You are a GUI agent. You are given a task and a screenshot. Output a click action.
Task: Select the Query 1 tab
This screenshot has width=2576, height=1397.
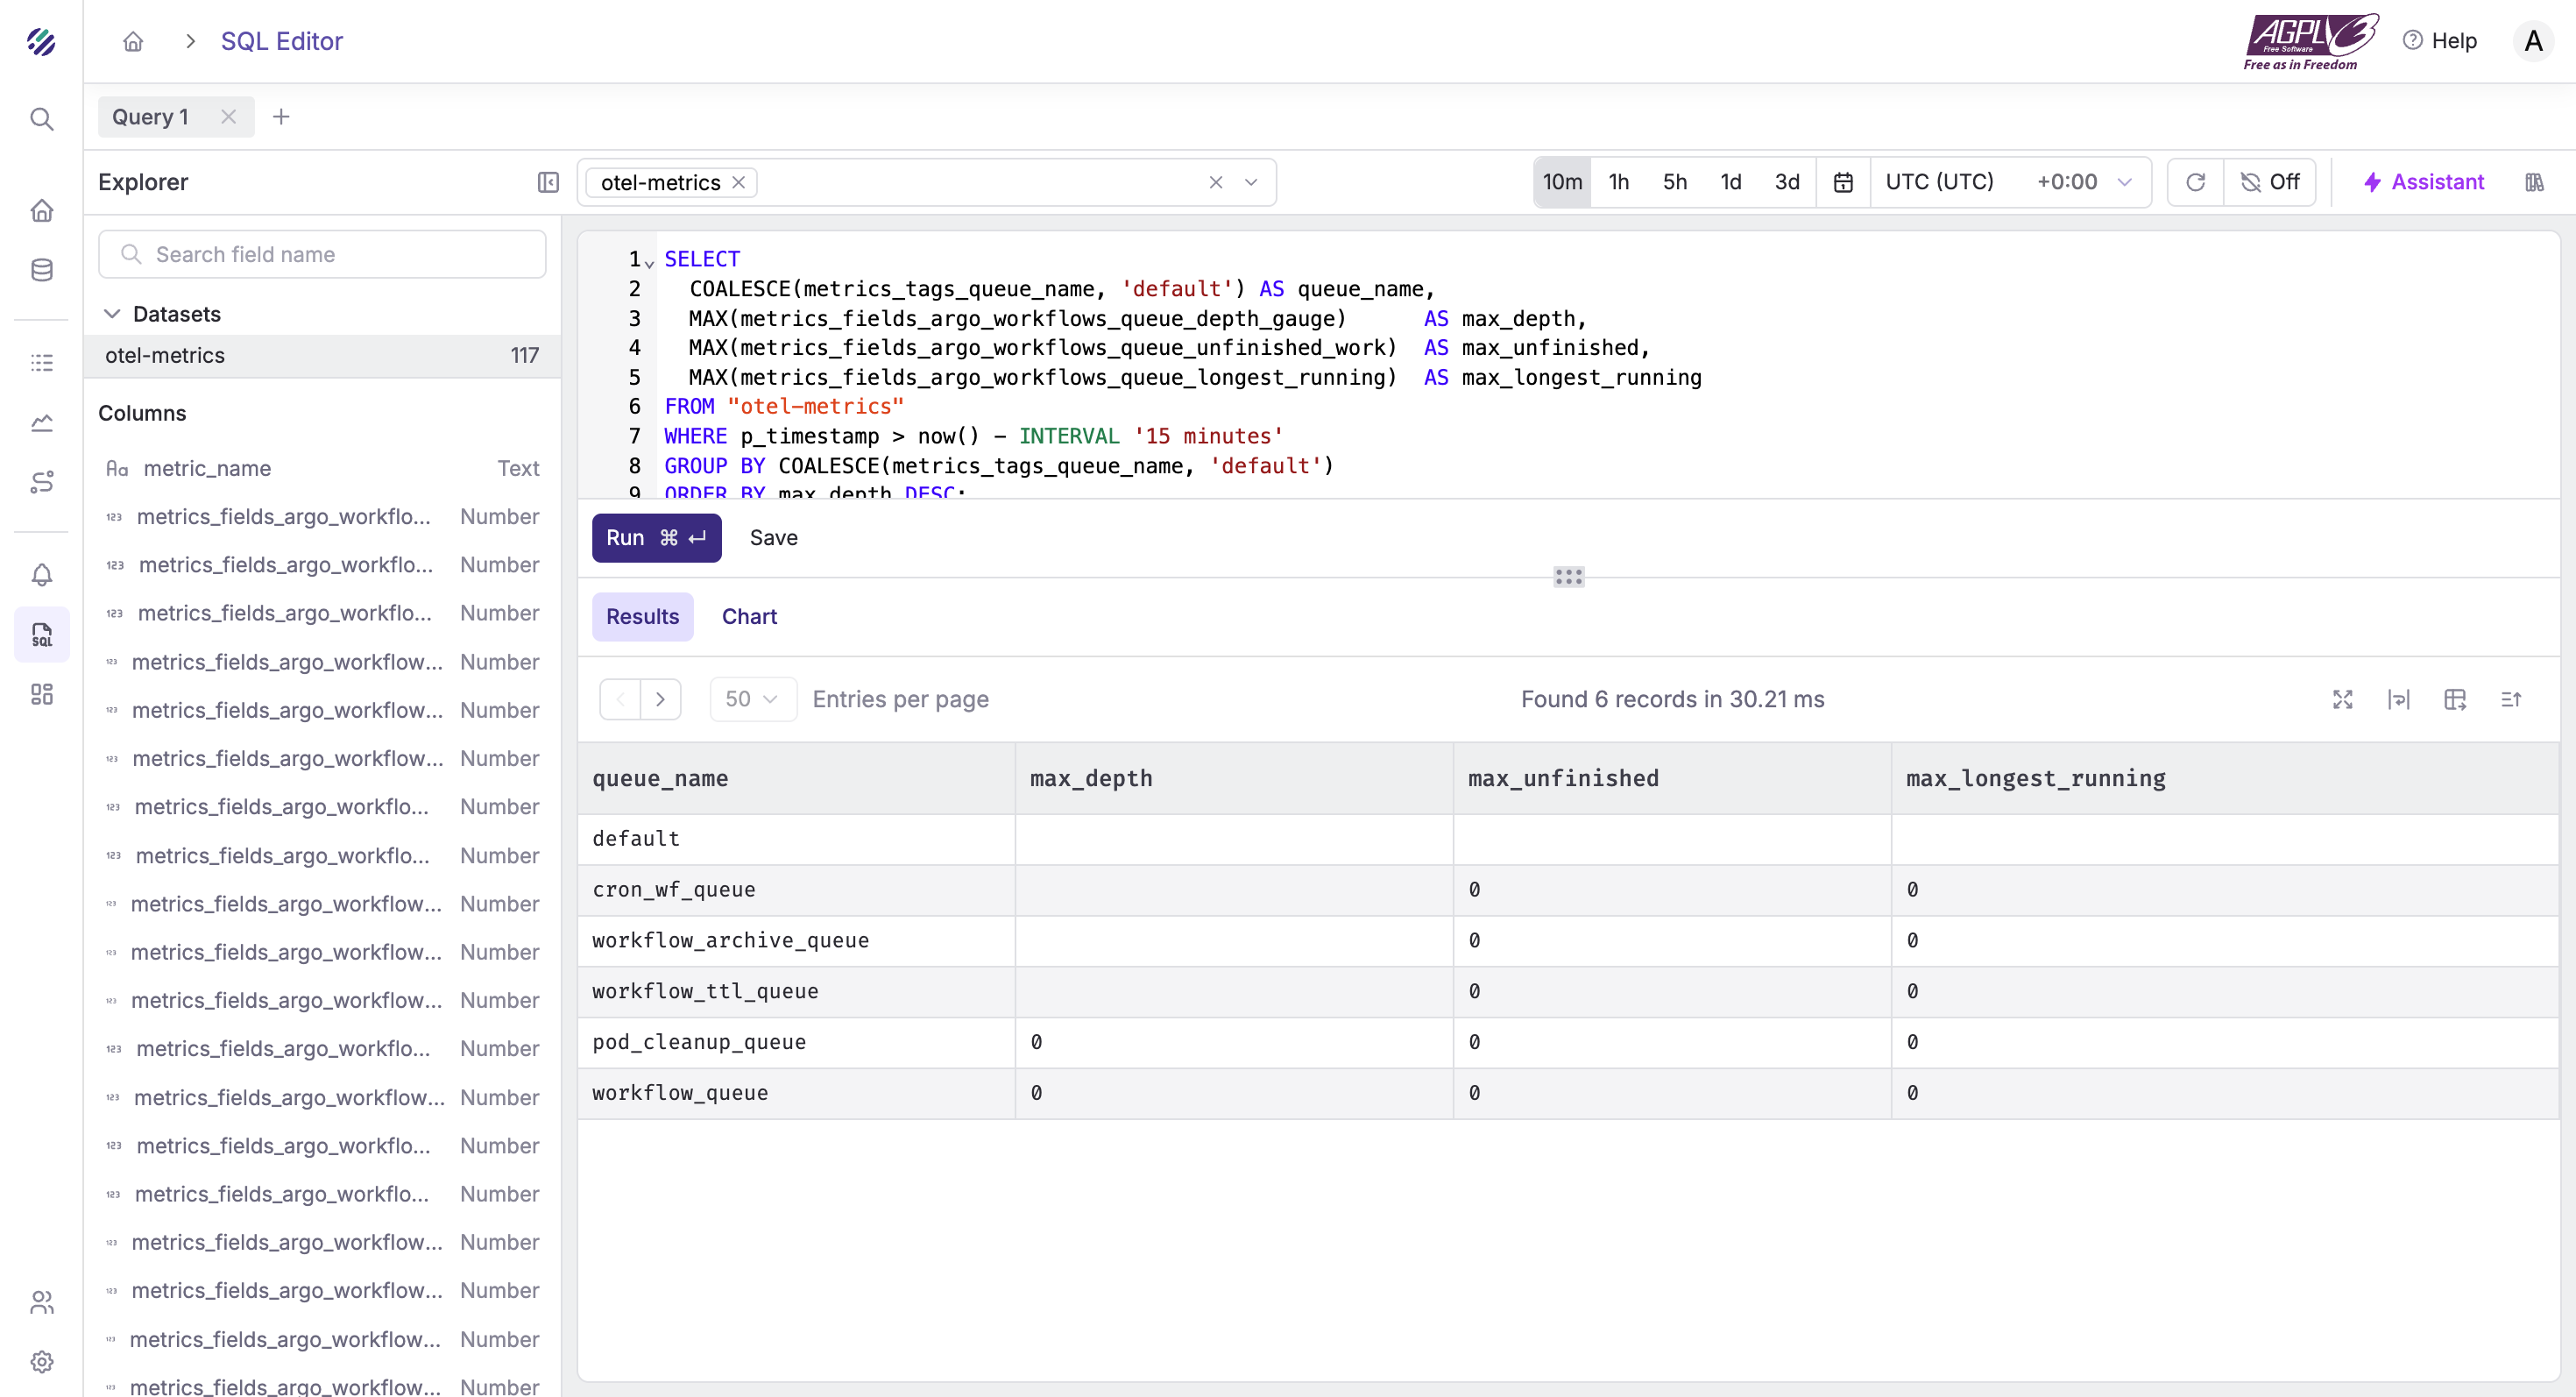pos(150,117)
